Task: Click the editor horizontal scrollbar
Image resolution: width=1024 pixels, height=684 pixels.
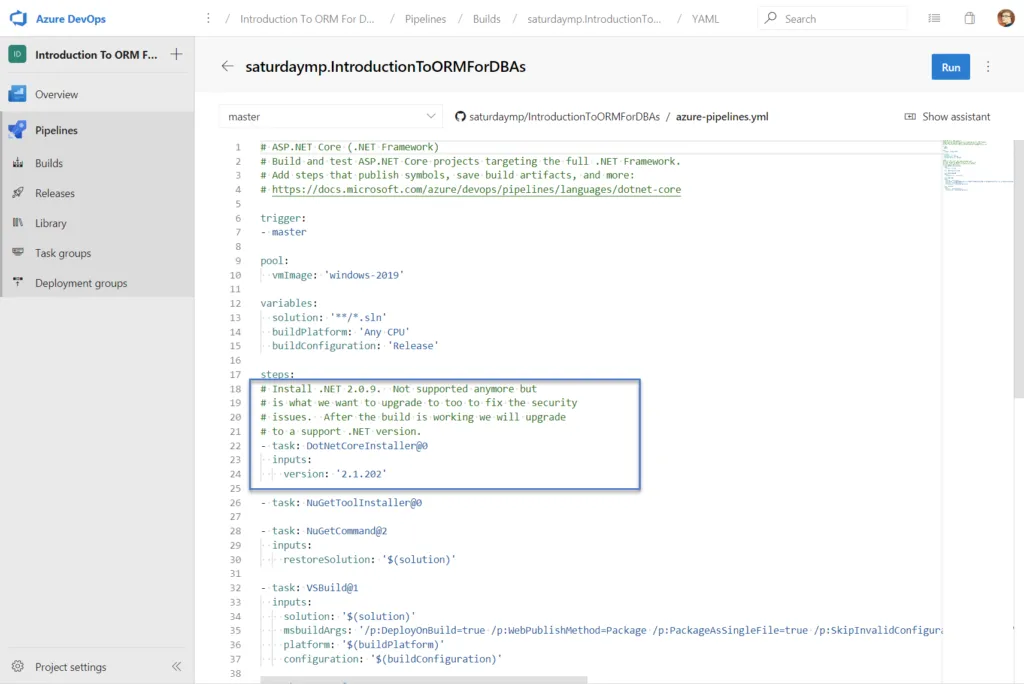Action: [423, 680]
